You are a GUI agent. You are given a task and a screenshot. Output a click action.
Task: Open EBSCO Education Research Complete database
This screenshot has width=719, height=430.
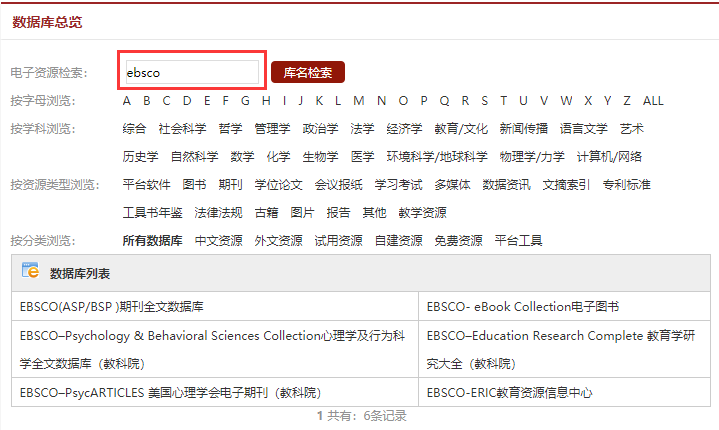pos(561,349)
